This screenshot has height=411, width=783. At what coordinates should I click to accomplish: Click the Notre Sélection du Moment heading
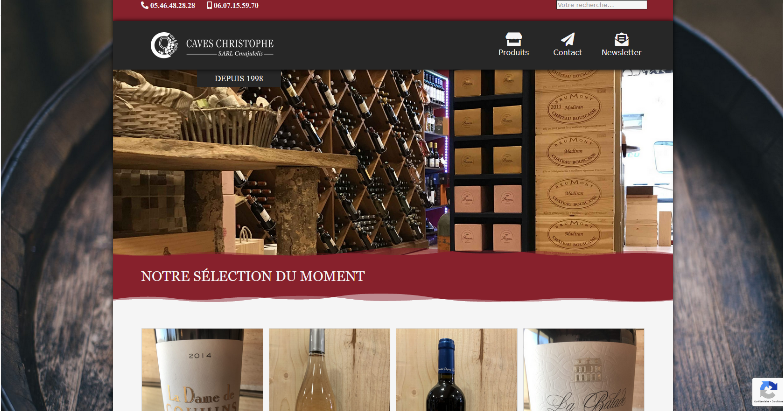(253, 276)
